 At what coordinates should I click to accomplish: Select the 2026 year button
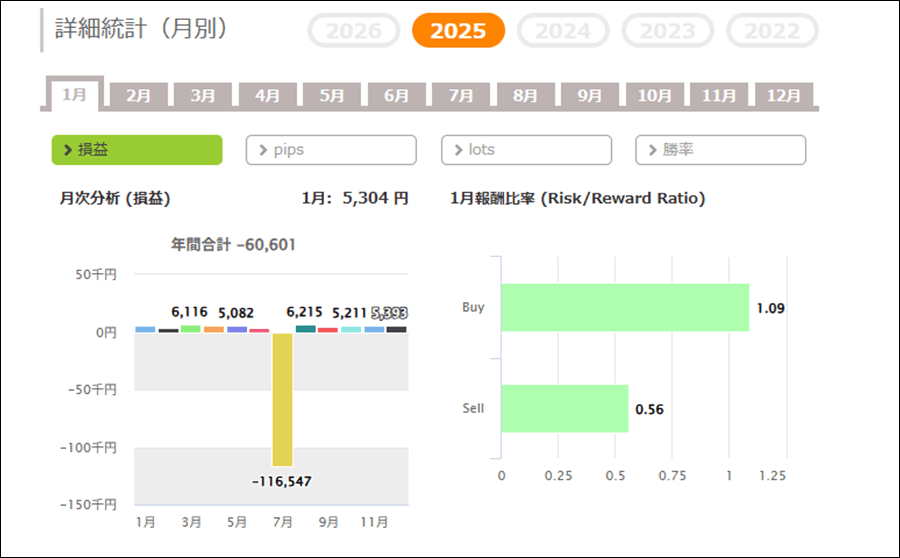354,31
